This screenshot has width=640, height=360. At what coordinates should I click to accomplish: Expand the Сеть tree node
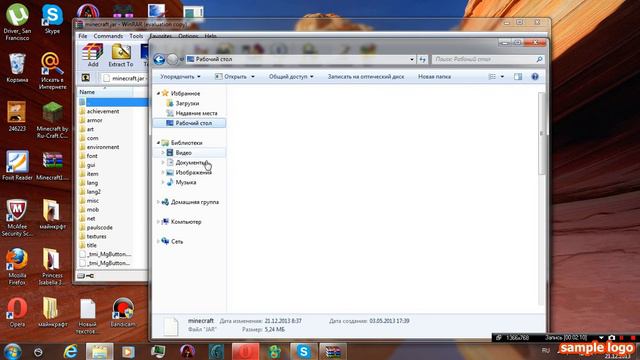click(x=158, y=242)
